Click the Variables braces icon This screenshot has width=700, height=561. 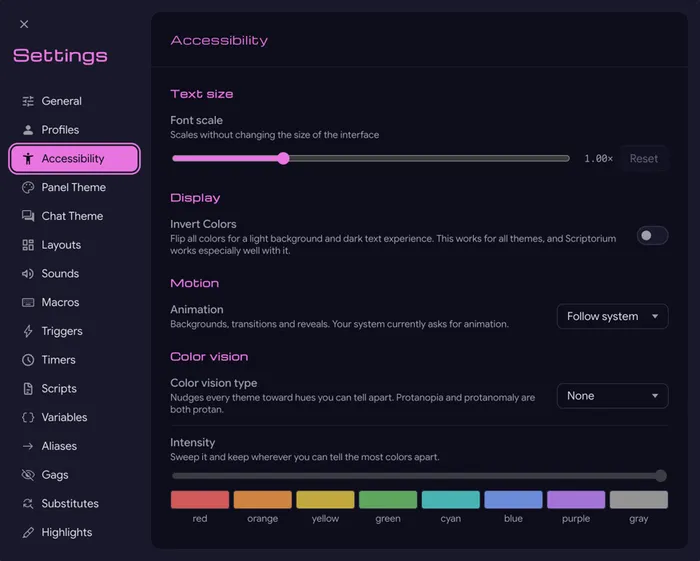coord(28,417)
